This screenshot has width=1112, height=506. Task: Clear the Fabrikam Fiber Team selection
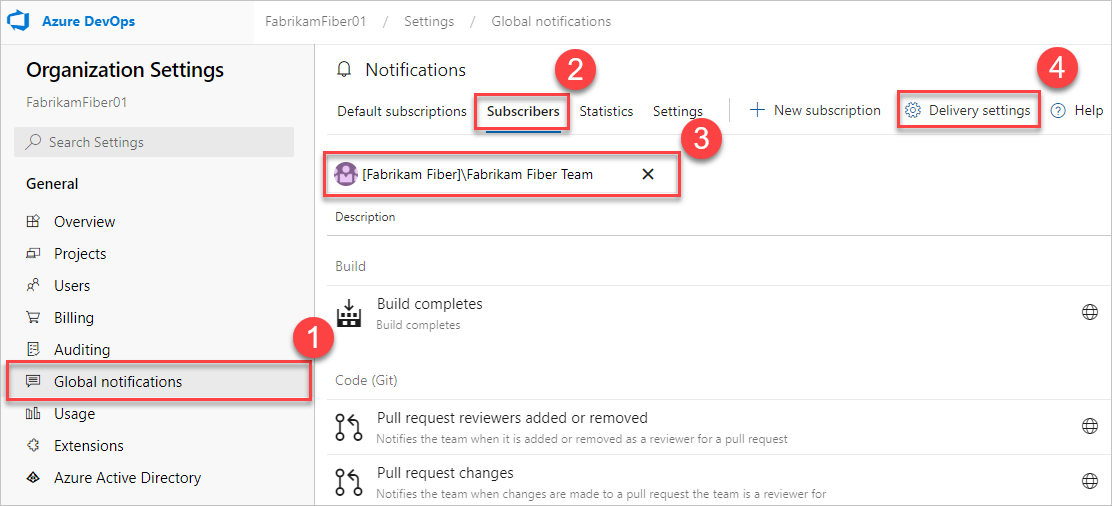coord(647,174)
